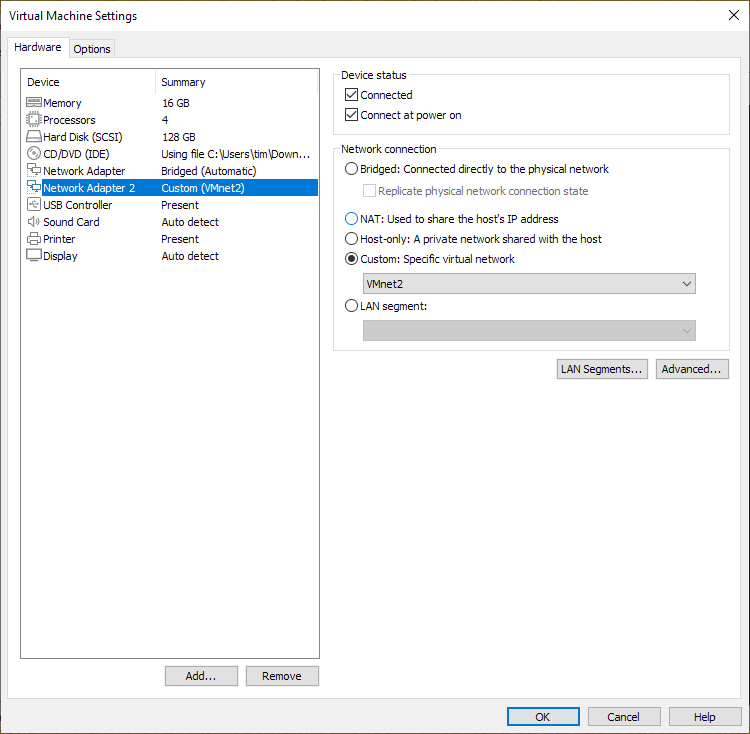The height and width of the screenshot is (734, 750).
Task: Click the USB Controller icon
Action: 33,205
